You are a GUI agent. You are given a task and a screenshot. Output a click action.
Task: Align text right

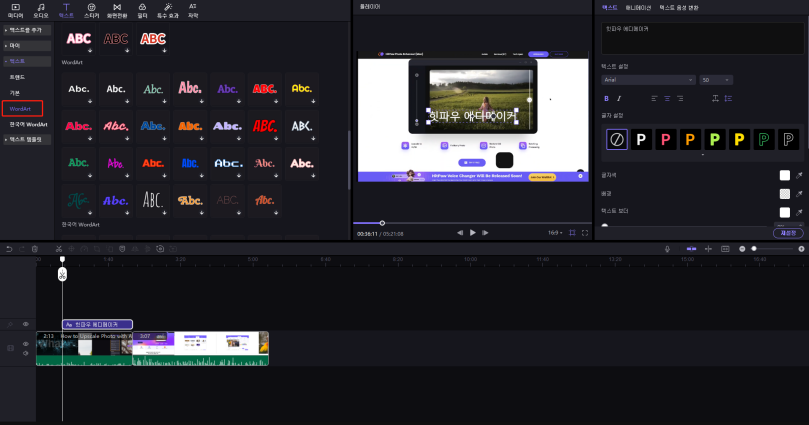(680, 99)
